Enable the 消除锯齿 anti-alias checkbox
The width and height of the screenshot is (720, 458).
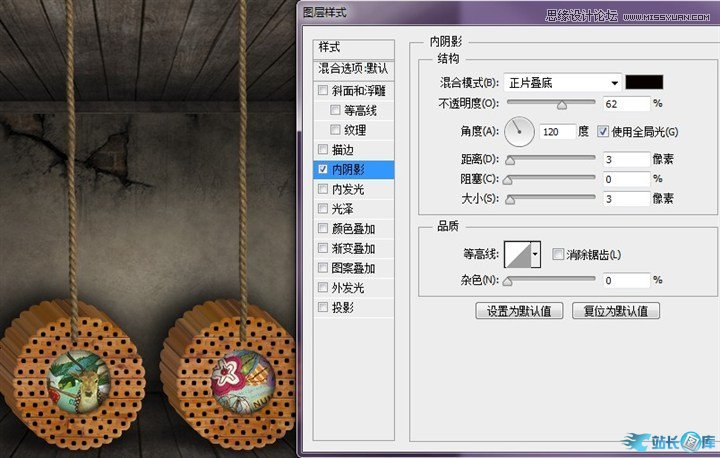pyautogui.click(x=558, y=255)
